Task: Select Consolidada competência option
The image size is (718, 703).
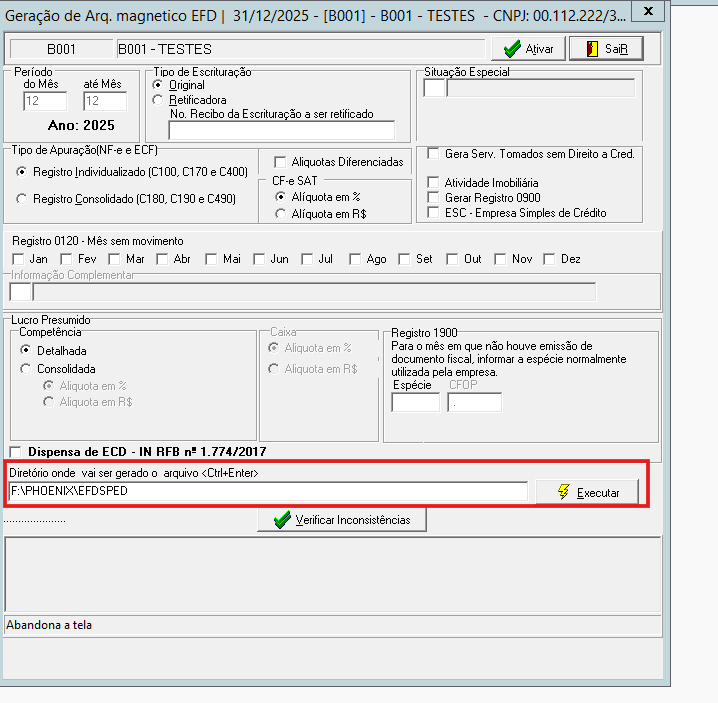Action: pyautogui.click(x=26, y=369)
